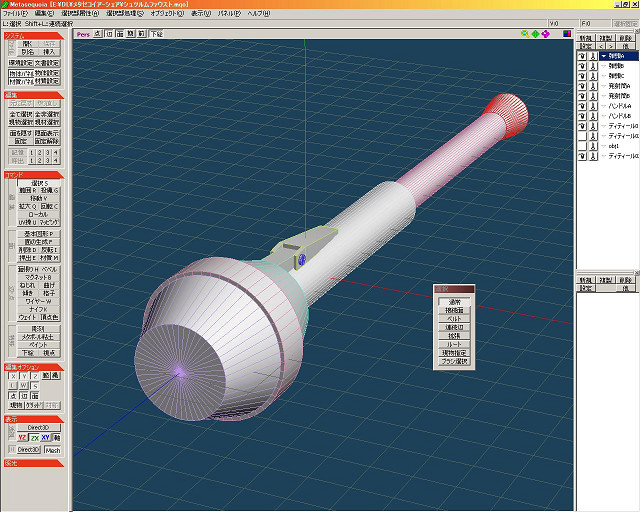The height and width of the screenshot is (512, 640).
Task: Select the 移動 V move tool
Action: tap(39, 198)
